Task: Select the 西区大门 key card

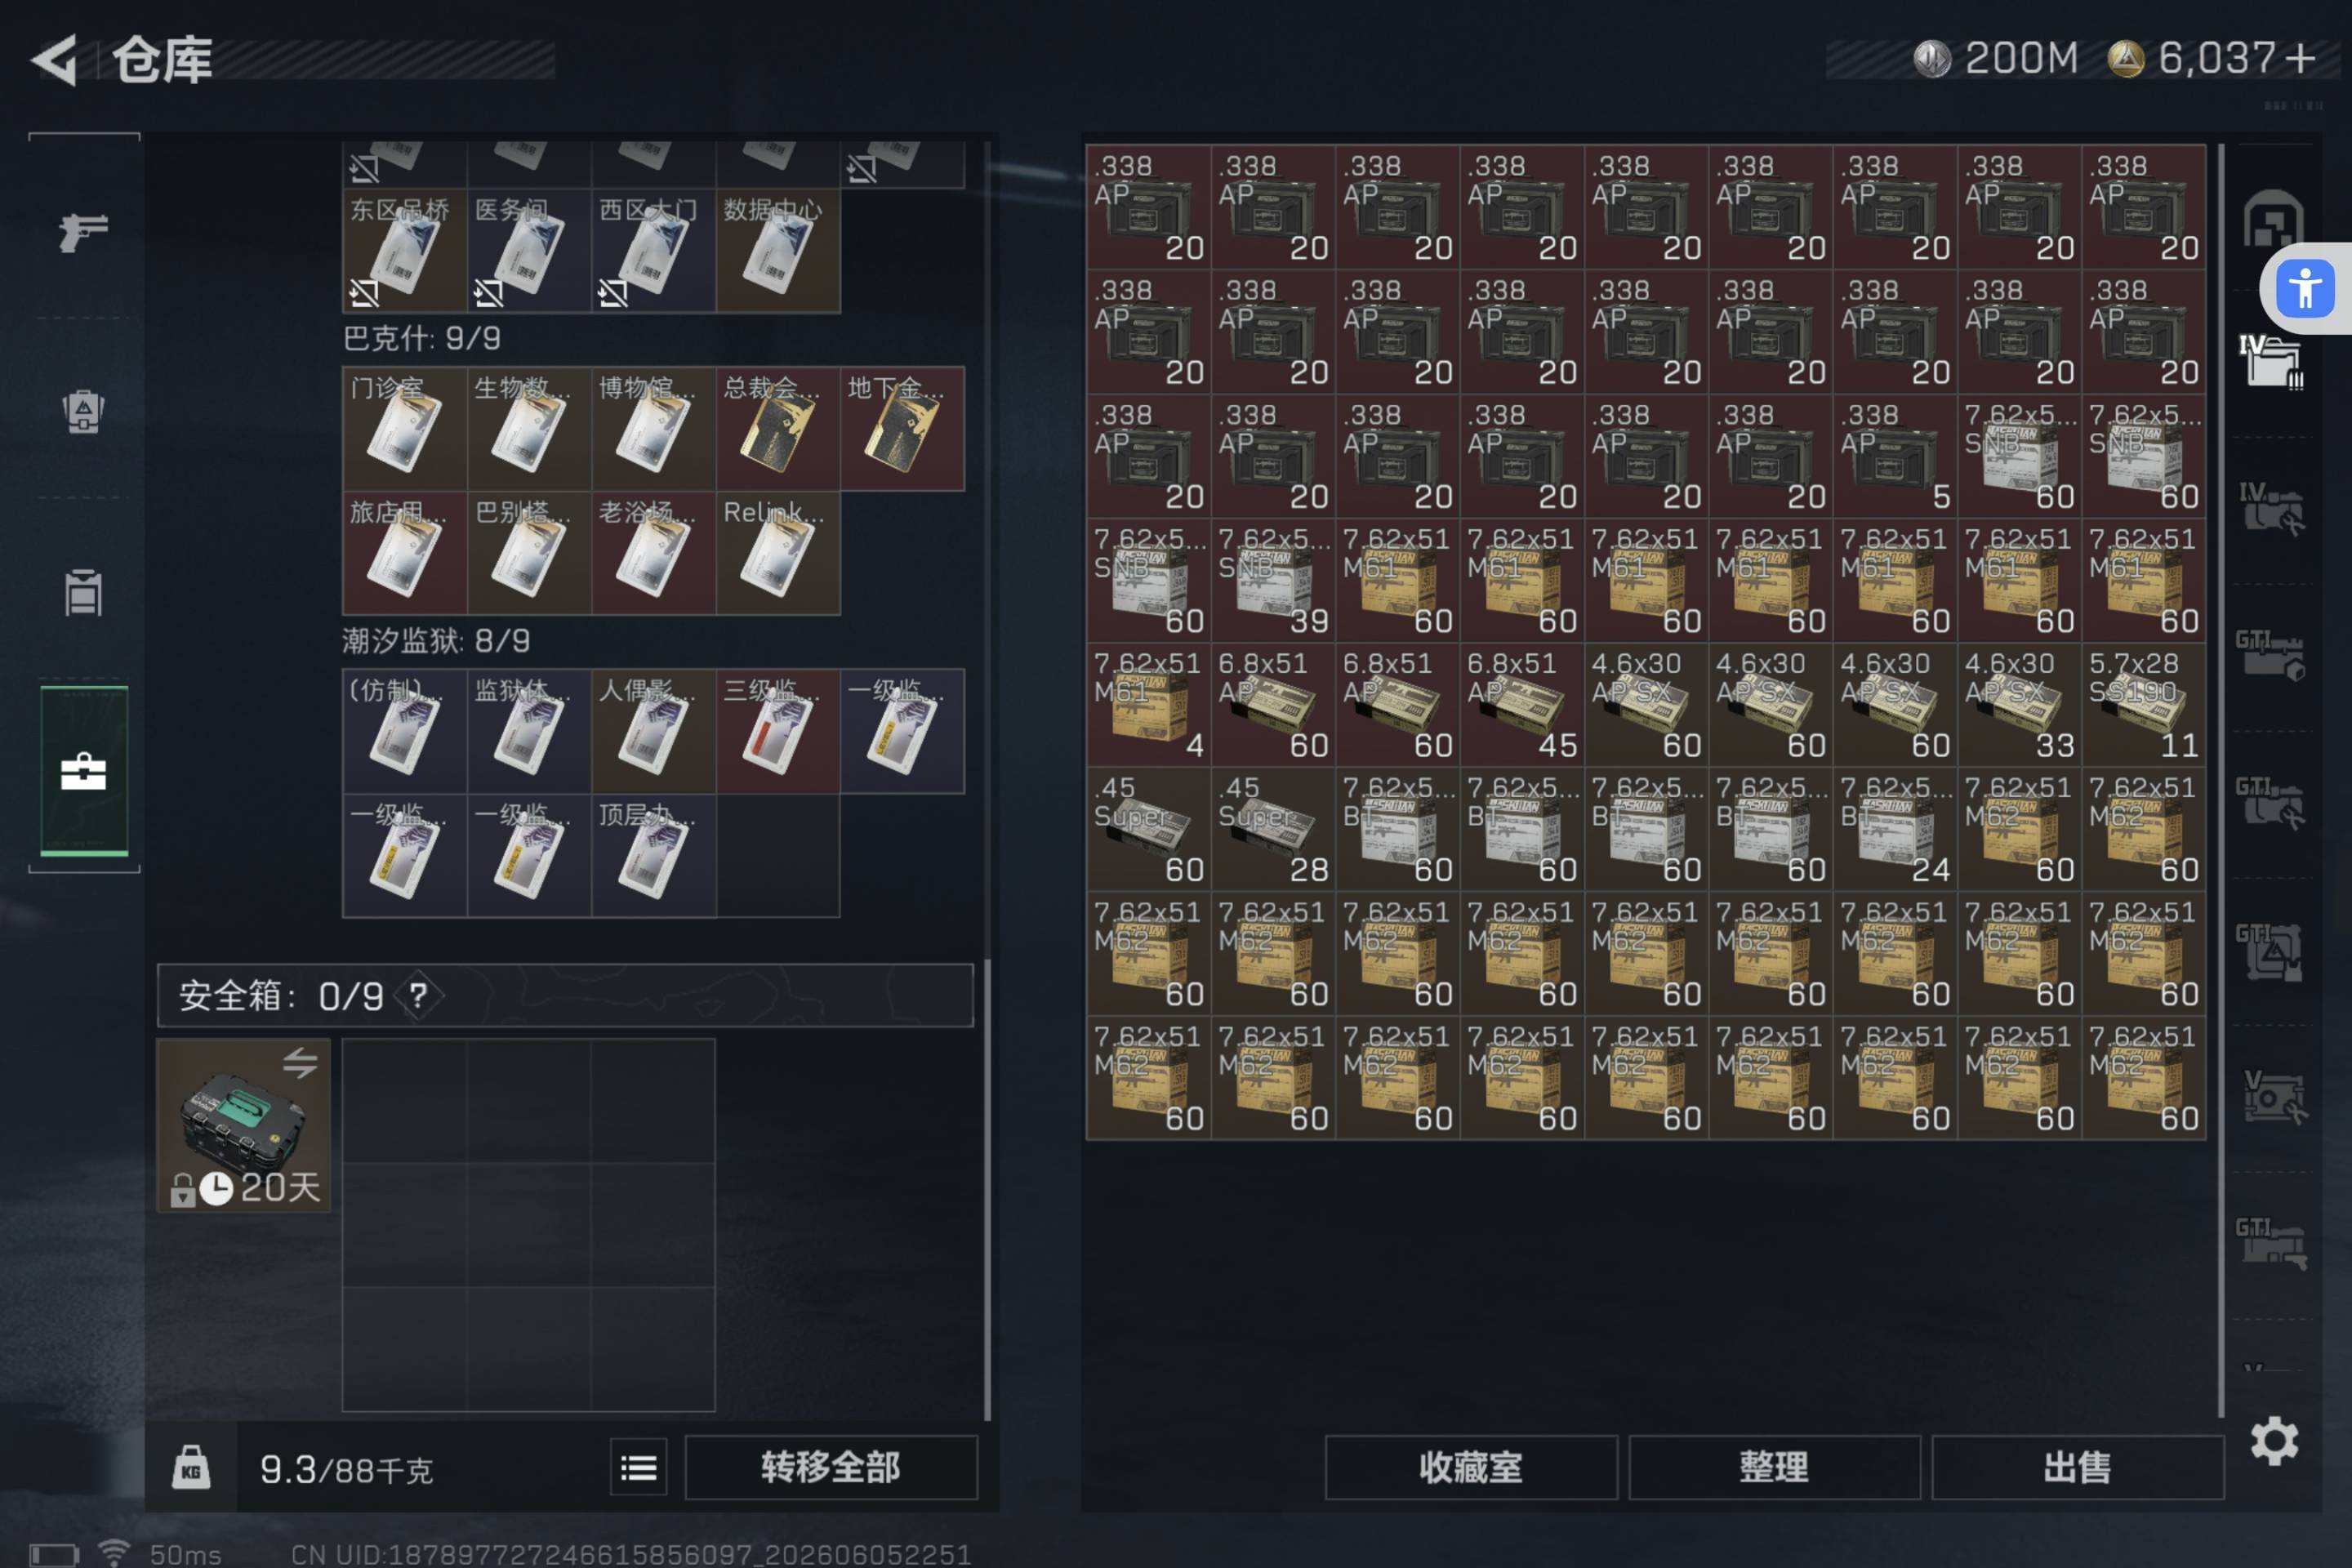Action: (654, 251)
